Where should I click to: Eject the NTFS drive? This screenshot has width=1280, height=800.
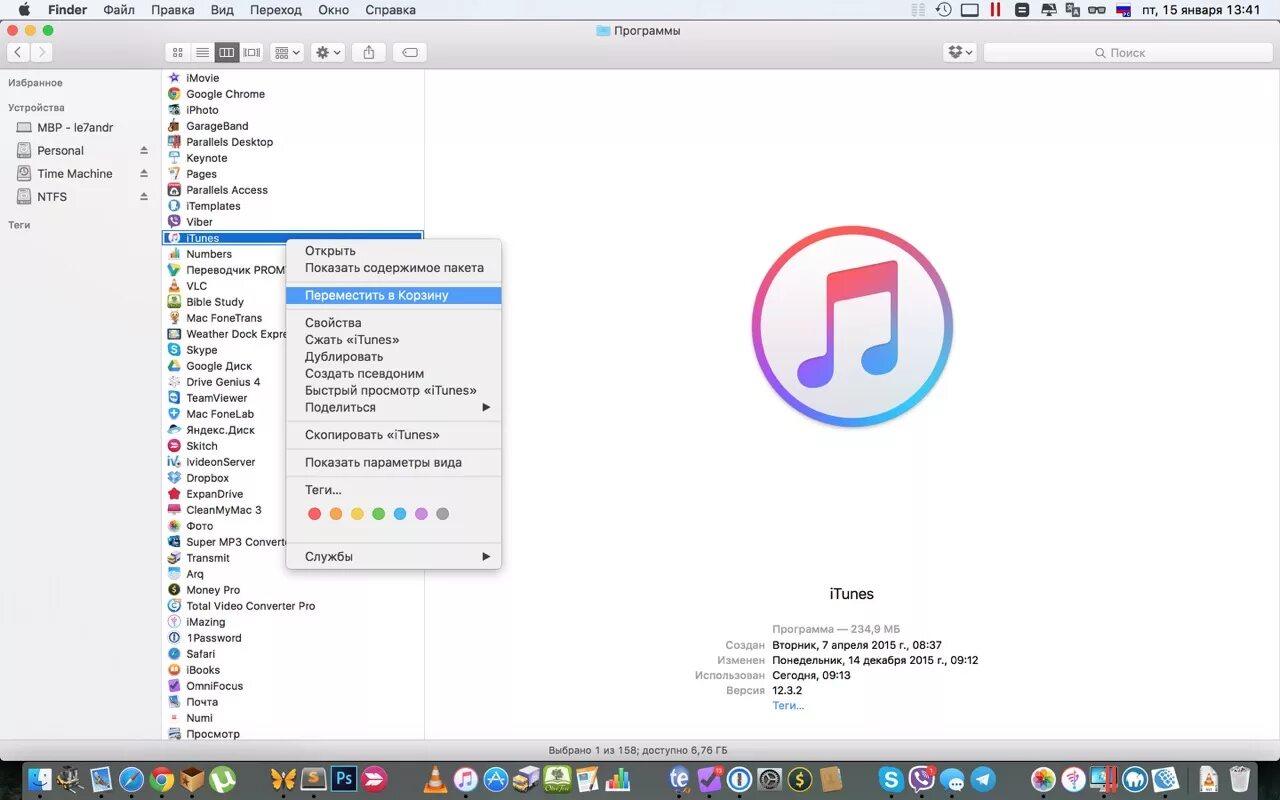point(144,197)
